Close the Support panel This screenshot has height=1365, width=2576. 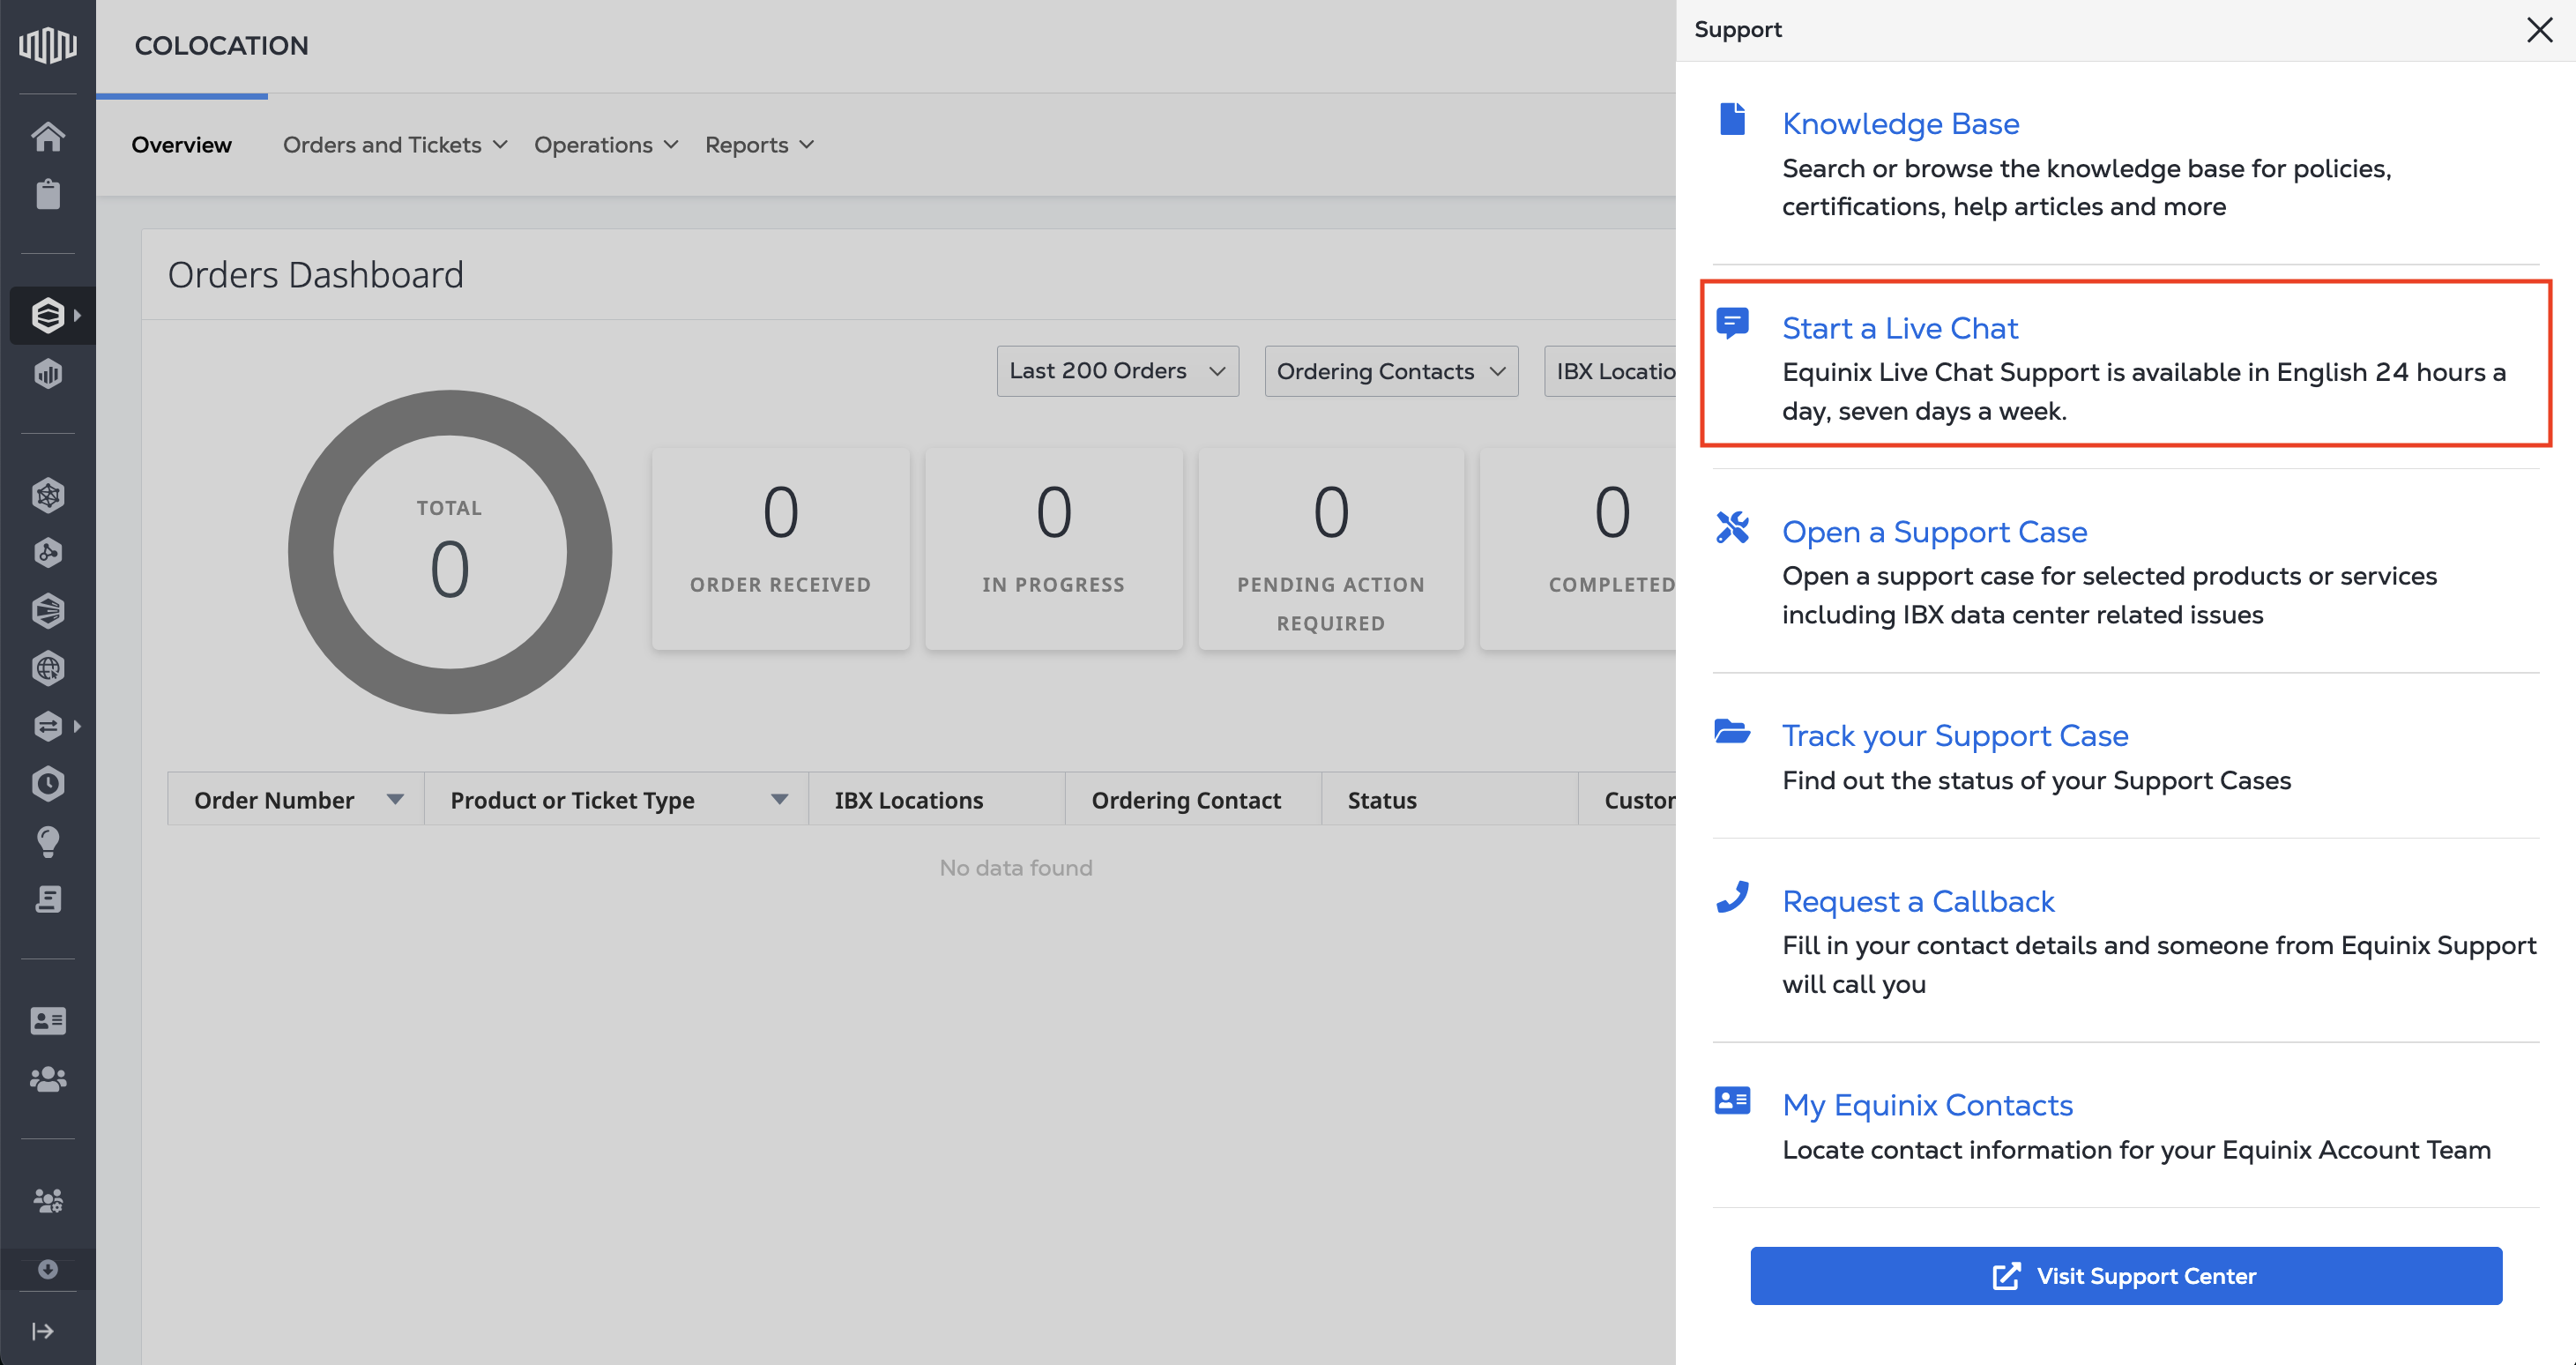pos(2539,30)
